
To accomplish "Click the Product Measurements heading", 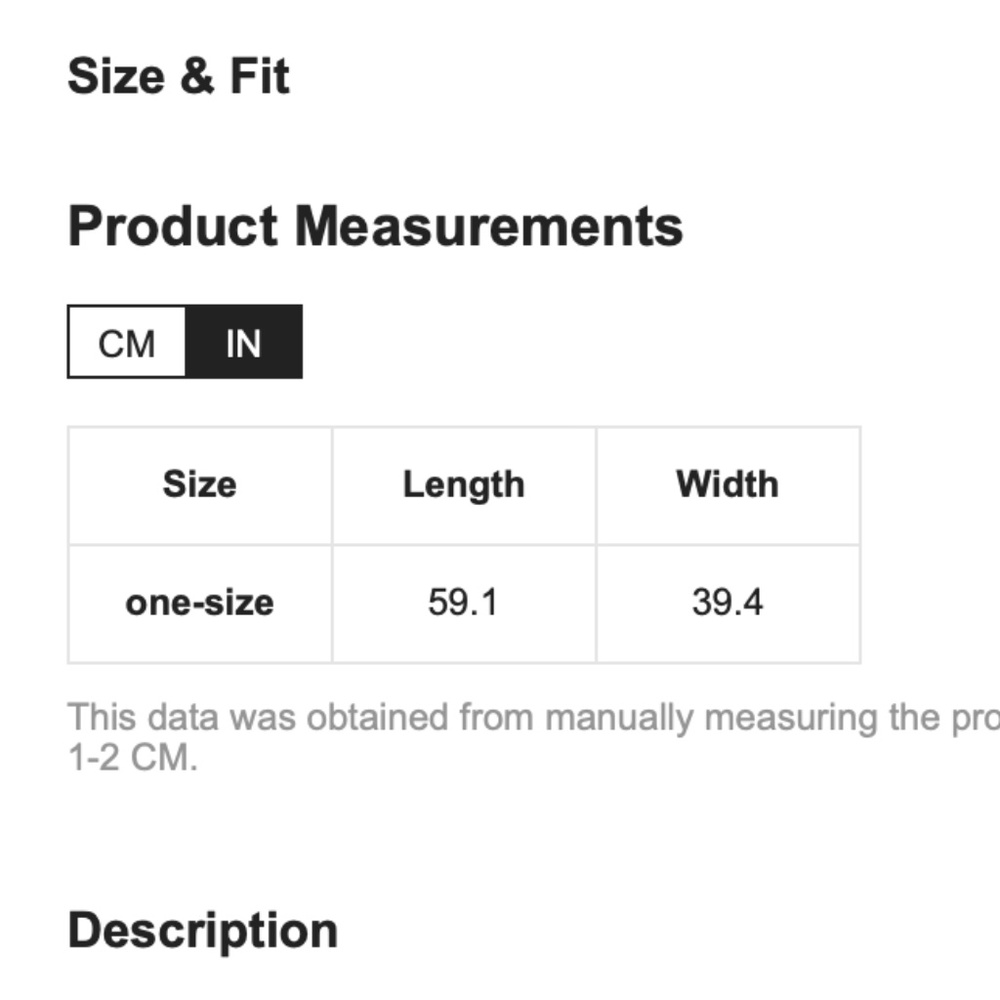I will 376,226.
